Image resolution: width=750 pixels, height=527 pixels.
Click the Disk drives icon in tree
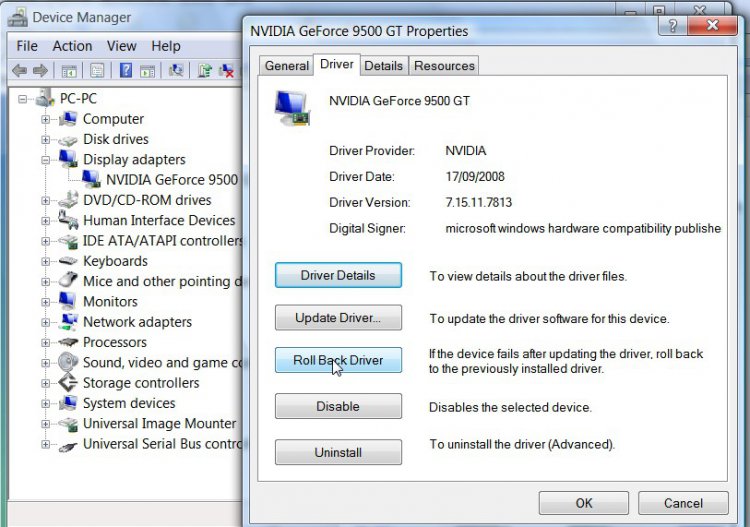point(68,140)
